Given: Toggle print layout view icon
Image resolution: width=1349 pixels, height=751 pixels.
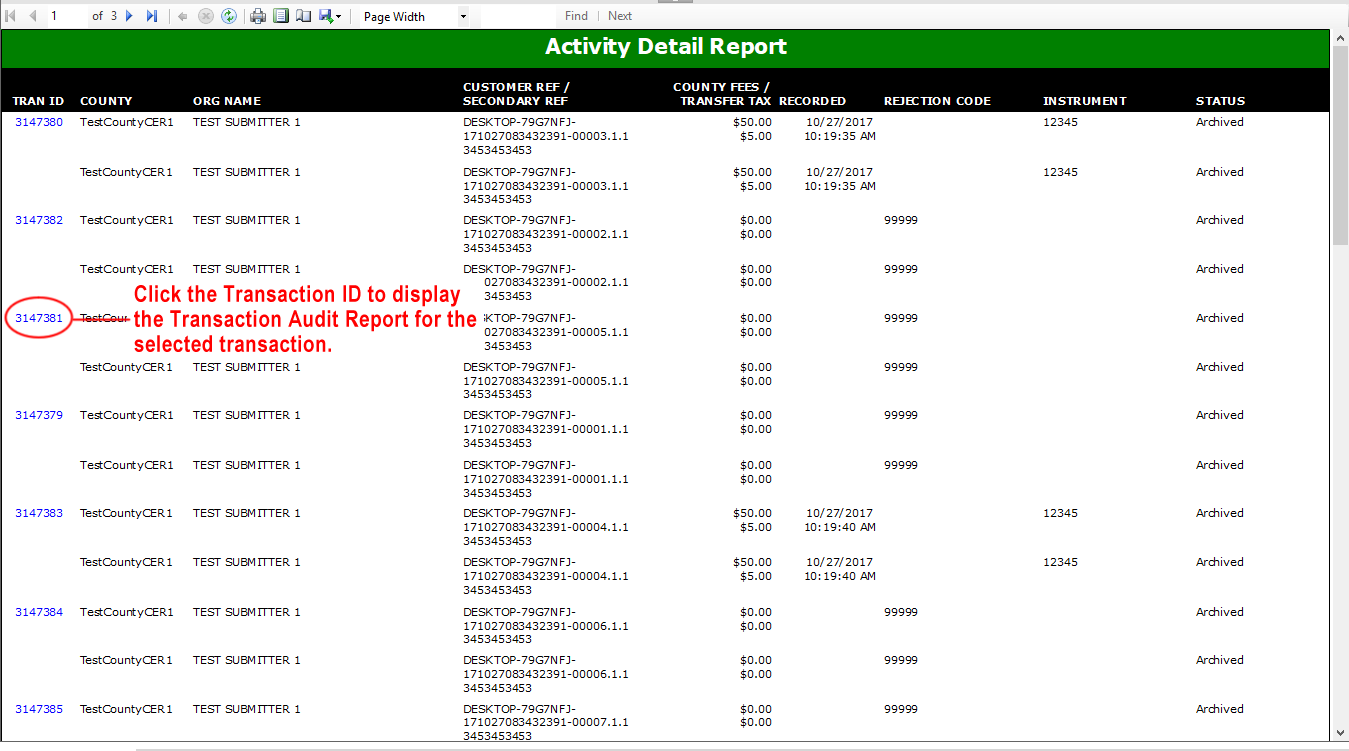Looking at the screenshot, I should (x=281, y=16).
